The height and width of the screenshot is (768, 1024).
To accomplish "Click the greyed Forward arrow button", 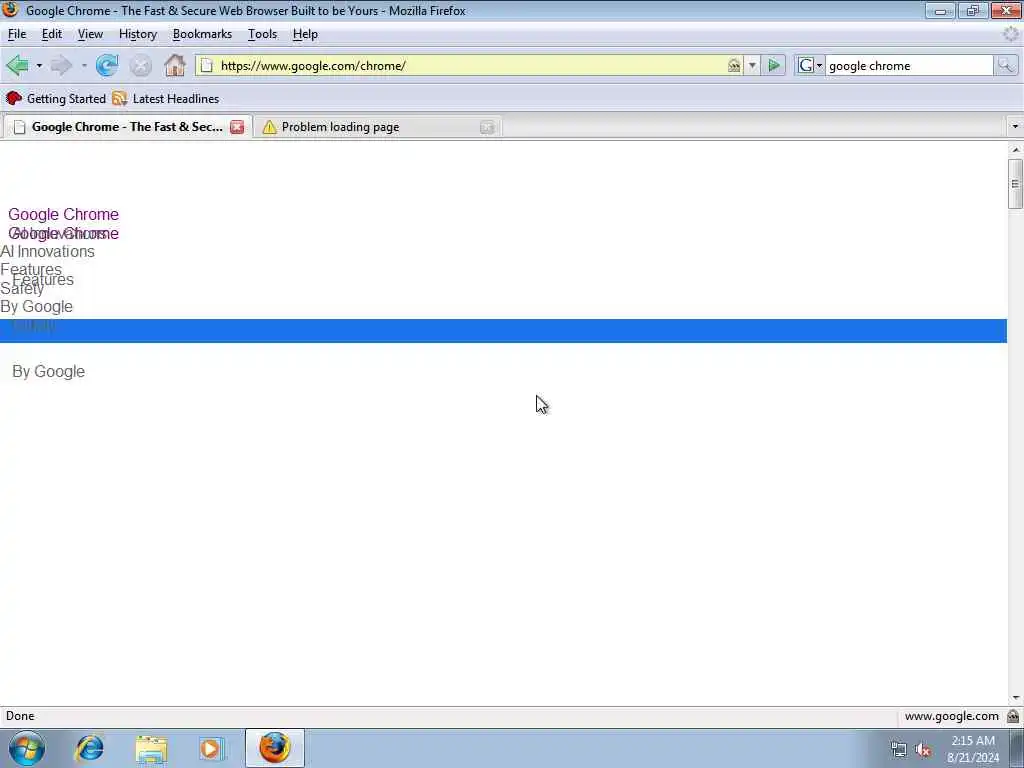I will point(61,65).
